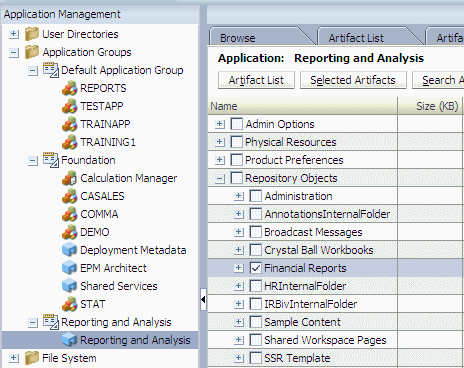Check the Broadcast Messages checkbox
Image resolution: width=464 pixels, height=368 pixels.
click(255, 232)
